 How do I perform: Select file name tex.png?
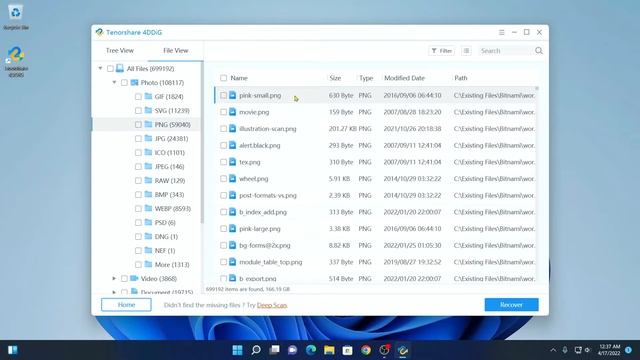249,162
